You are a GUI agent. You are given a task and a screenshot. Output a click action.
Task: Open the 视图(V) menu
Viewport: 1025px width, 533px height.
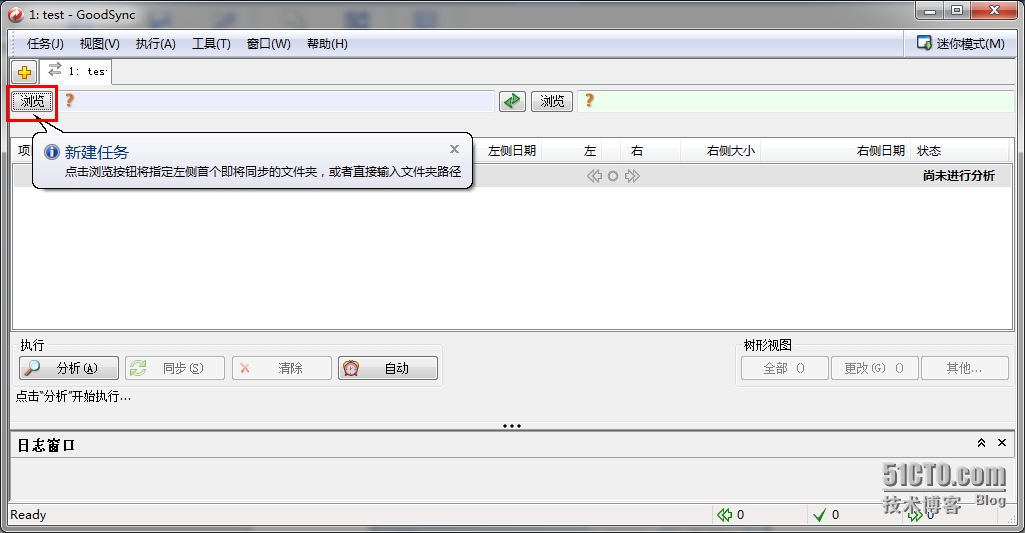point(99,44)
